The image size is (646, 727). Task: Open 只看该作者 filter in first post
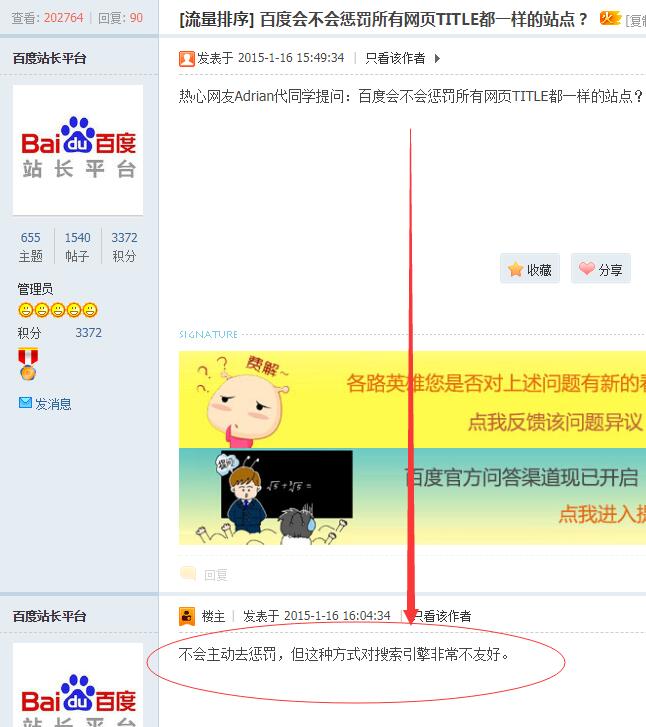(x=395, y=58)
